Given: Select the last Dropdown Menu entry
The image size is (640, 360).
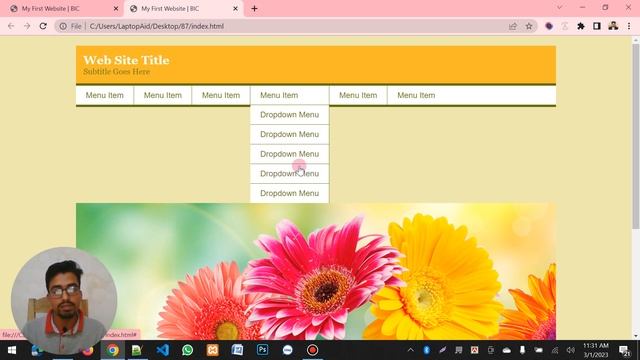Looking at the screenshot, I should pos(289,193).
